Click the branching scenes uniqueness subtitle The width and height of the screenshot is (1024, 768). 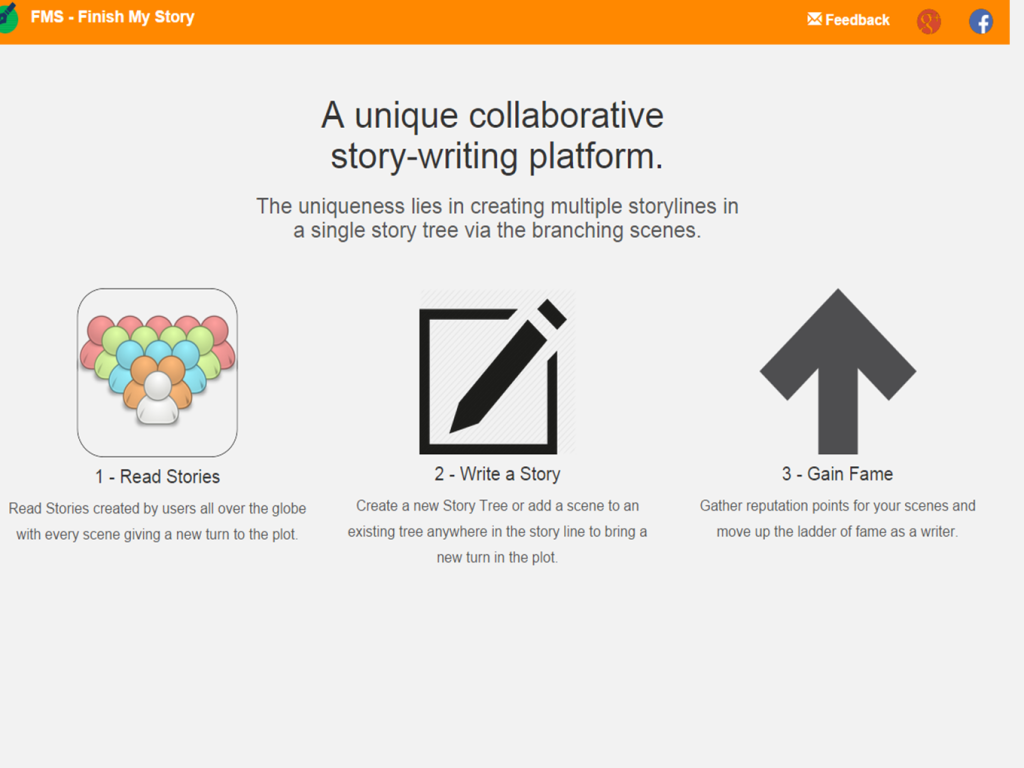(x=497, y=218)
